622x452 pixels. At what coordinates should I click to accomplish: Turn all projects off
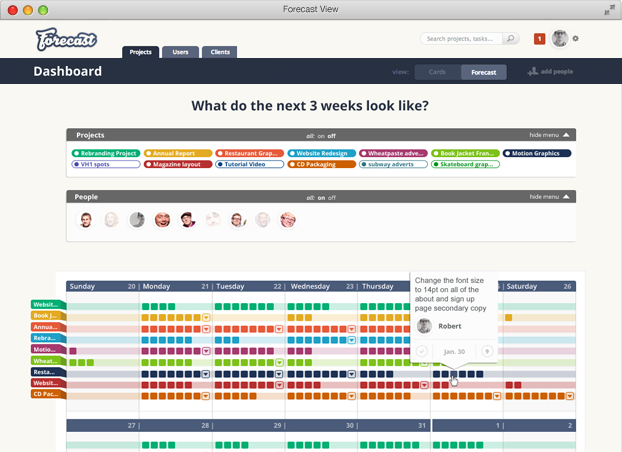point(331,136)
